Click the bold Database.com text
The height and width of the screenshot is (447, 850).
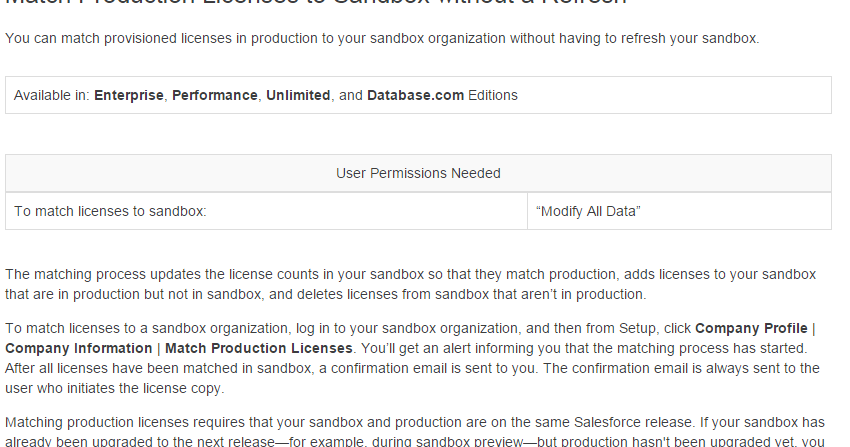(415, 96)
